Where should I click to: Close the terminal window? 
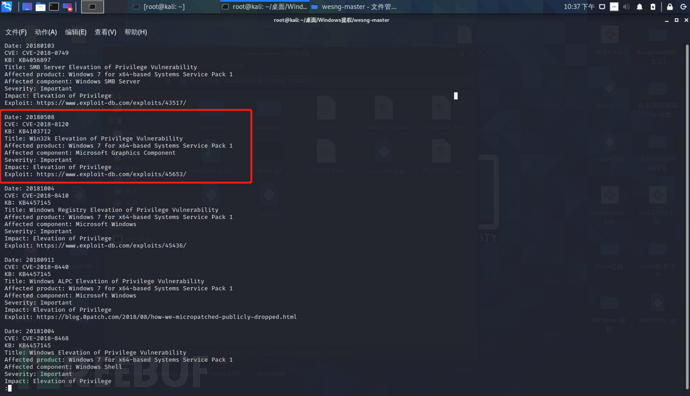(686, 20)
